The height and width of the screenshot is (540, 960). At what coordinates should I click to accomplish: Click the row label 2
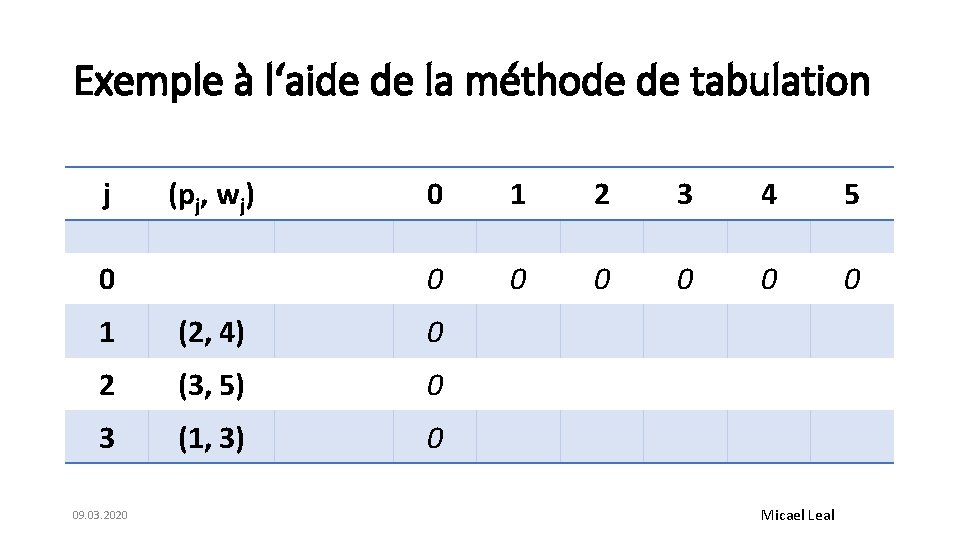107,385
